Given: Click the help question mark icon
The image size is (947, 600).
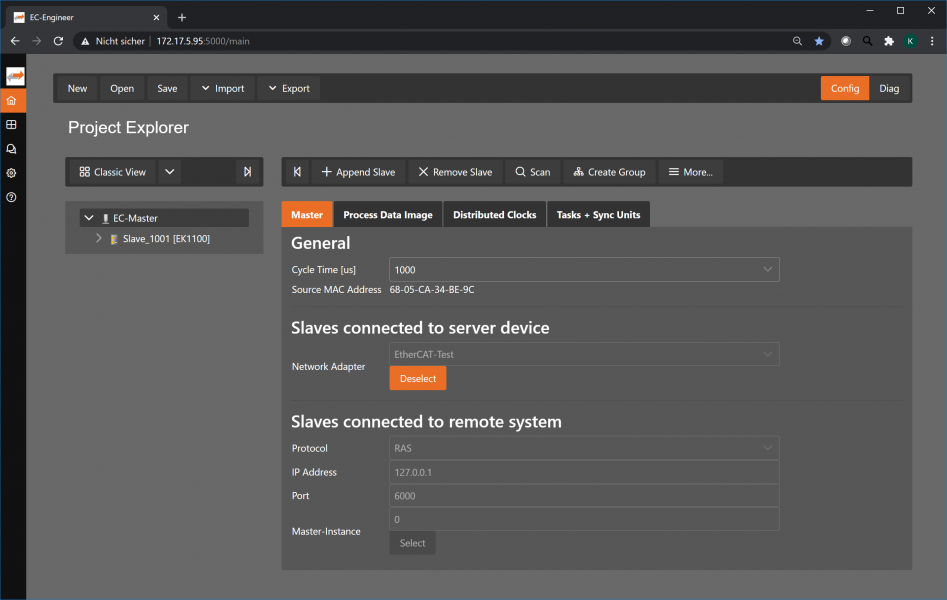Looking at the screenshot, I should click(12, 197).
